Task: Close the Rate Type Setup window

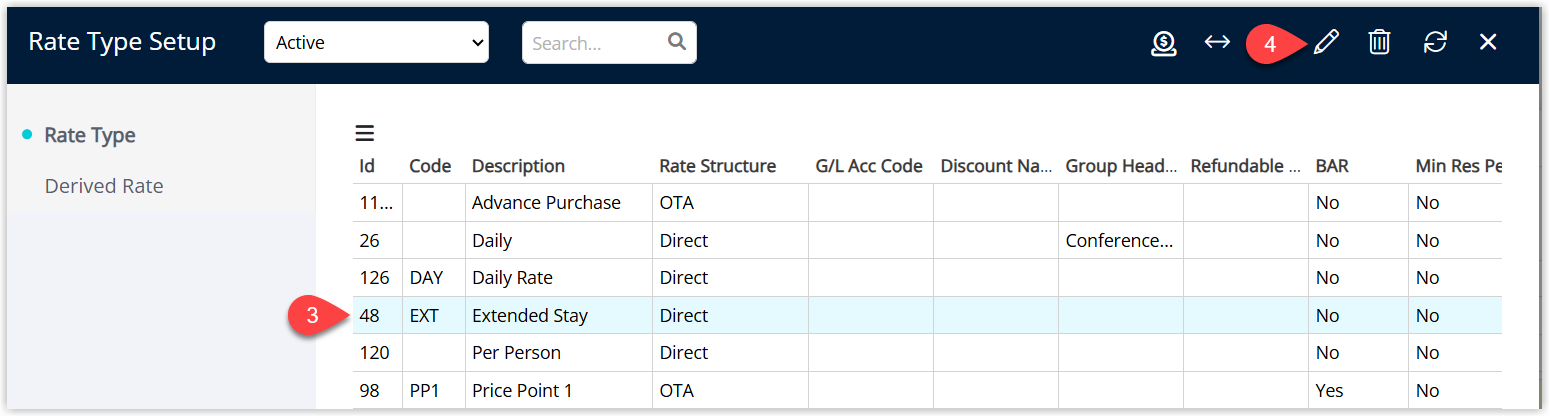Action: click(1488, 42)
